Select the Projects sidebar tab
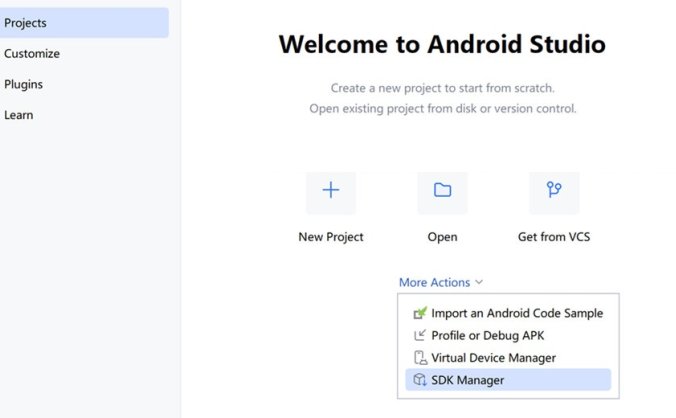The height and width of the screenshot is (418, 676). pyautogui.click(x=84, y=23)
